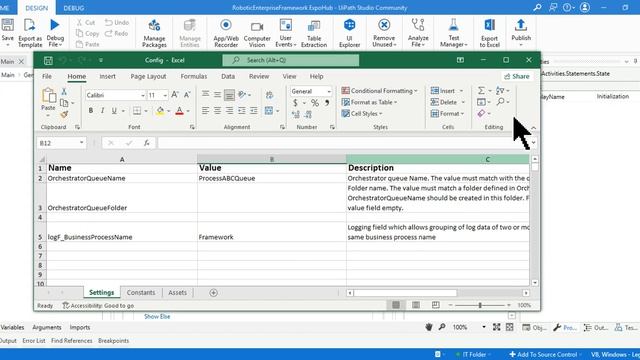
Task: Apply percent style number format
Action: (x=315, y=103)
